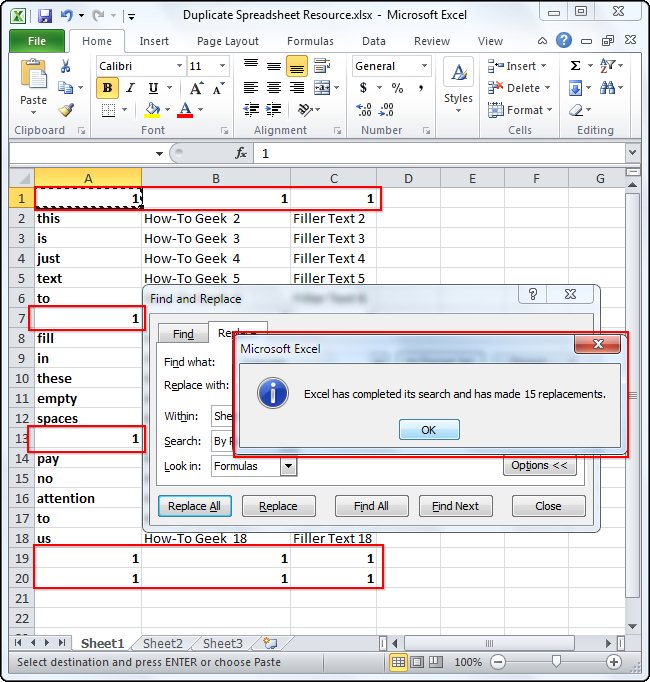This screenshot has width=650, height=682.
Task: Click the AutoSum sigma icon
Action: [x=576, y=66]
